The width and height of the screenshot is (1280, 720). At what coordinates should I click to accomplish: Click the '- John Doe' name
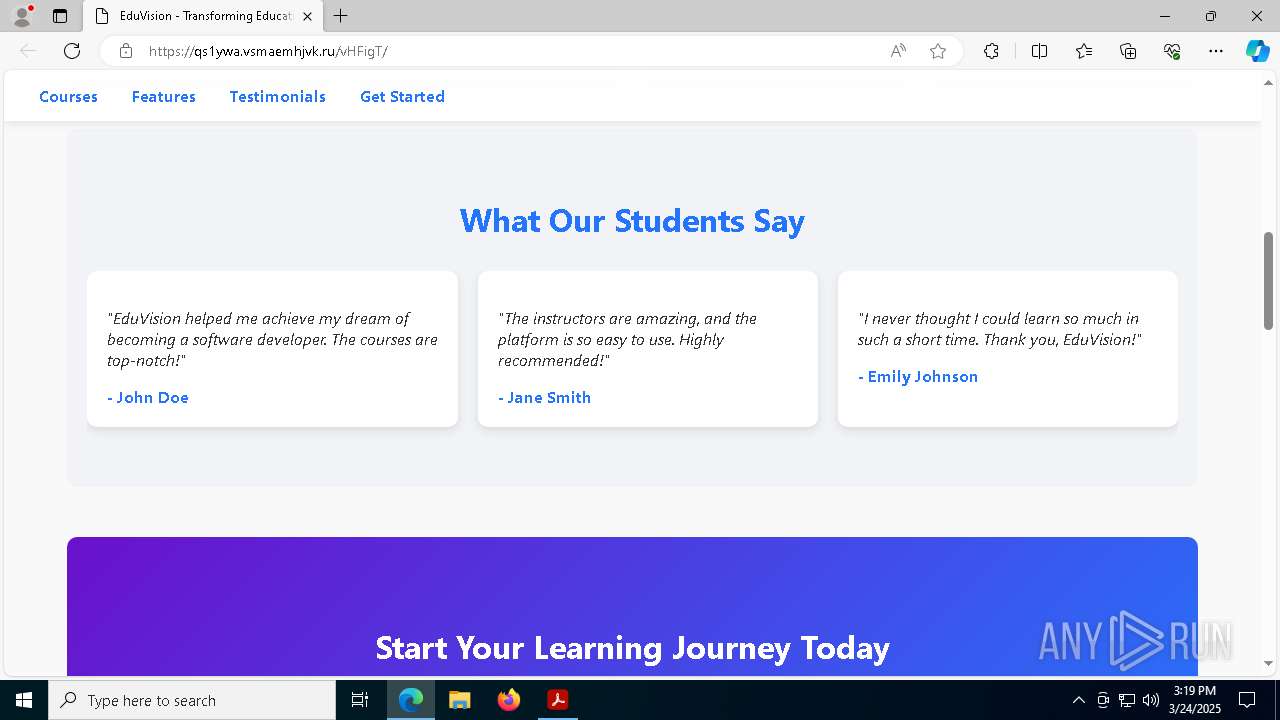(148, 397)
